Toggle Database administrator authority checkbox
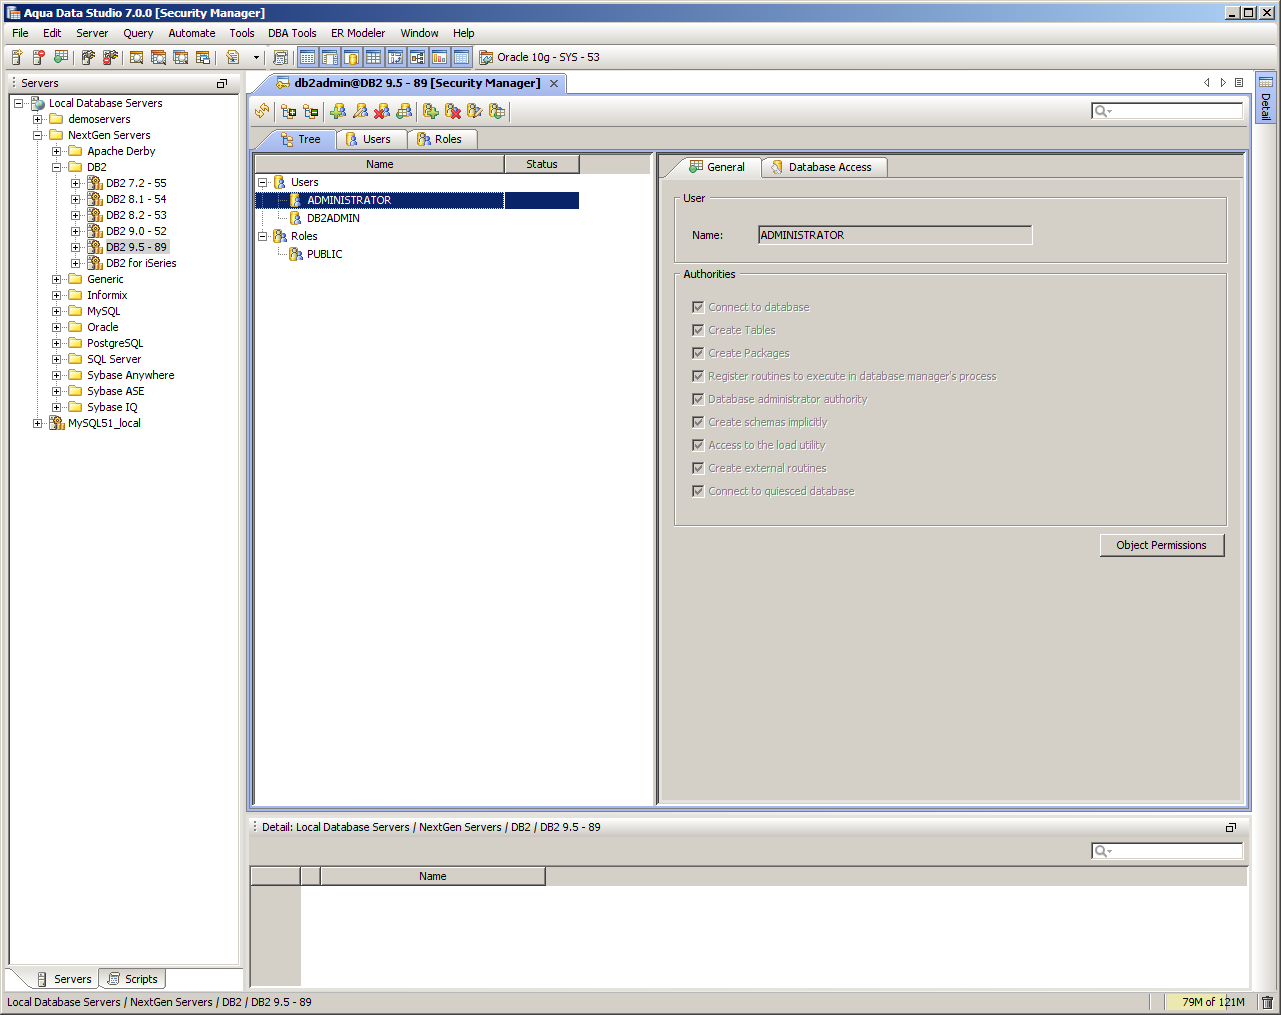The width and height of the screenshot is (1281, 1015). 698,399
